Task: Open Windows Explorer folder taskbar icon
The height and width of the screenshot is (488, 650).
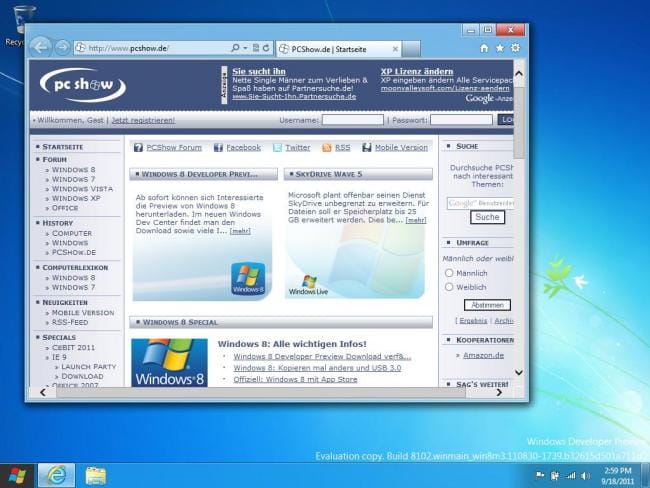Action: pos(96,476)
